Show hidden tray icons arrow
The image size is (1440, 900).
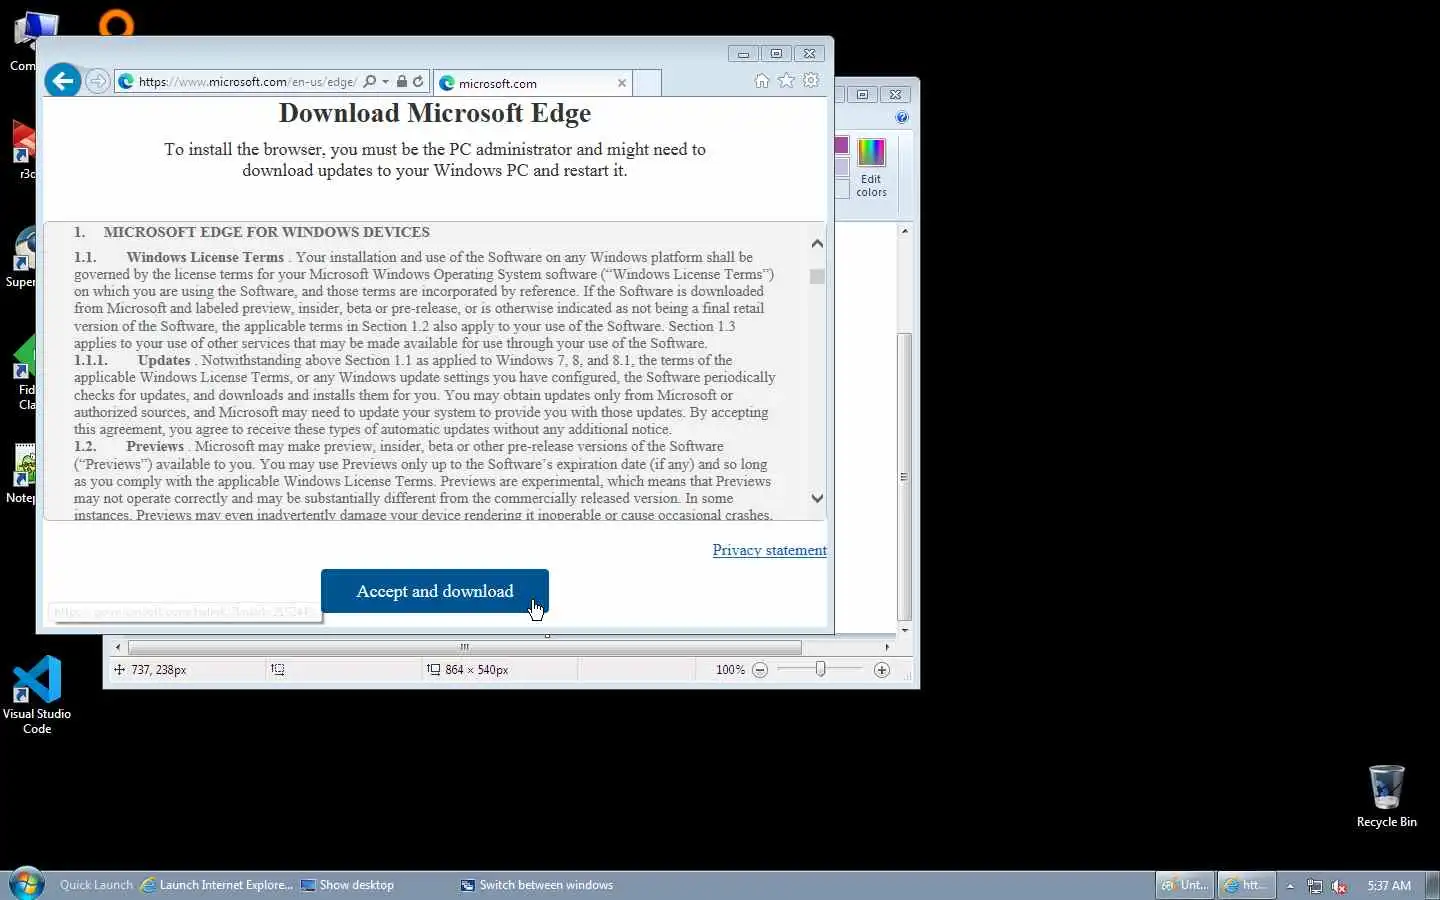pos(1290,886)
